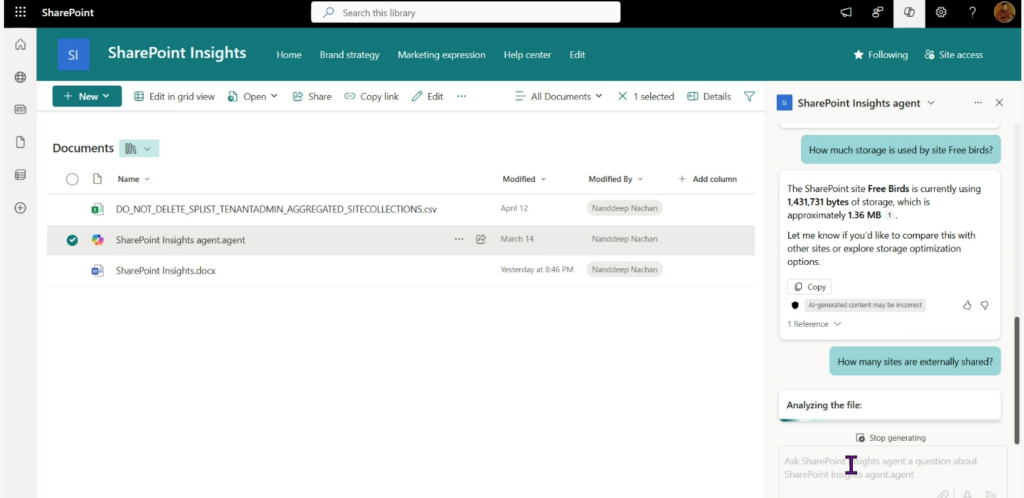The width and height of the screenshot is (1024, 498).
Task: Open the app launcher waffle icon
Action: 20,12
